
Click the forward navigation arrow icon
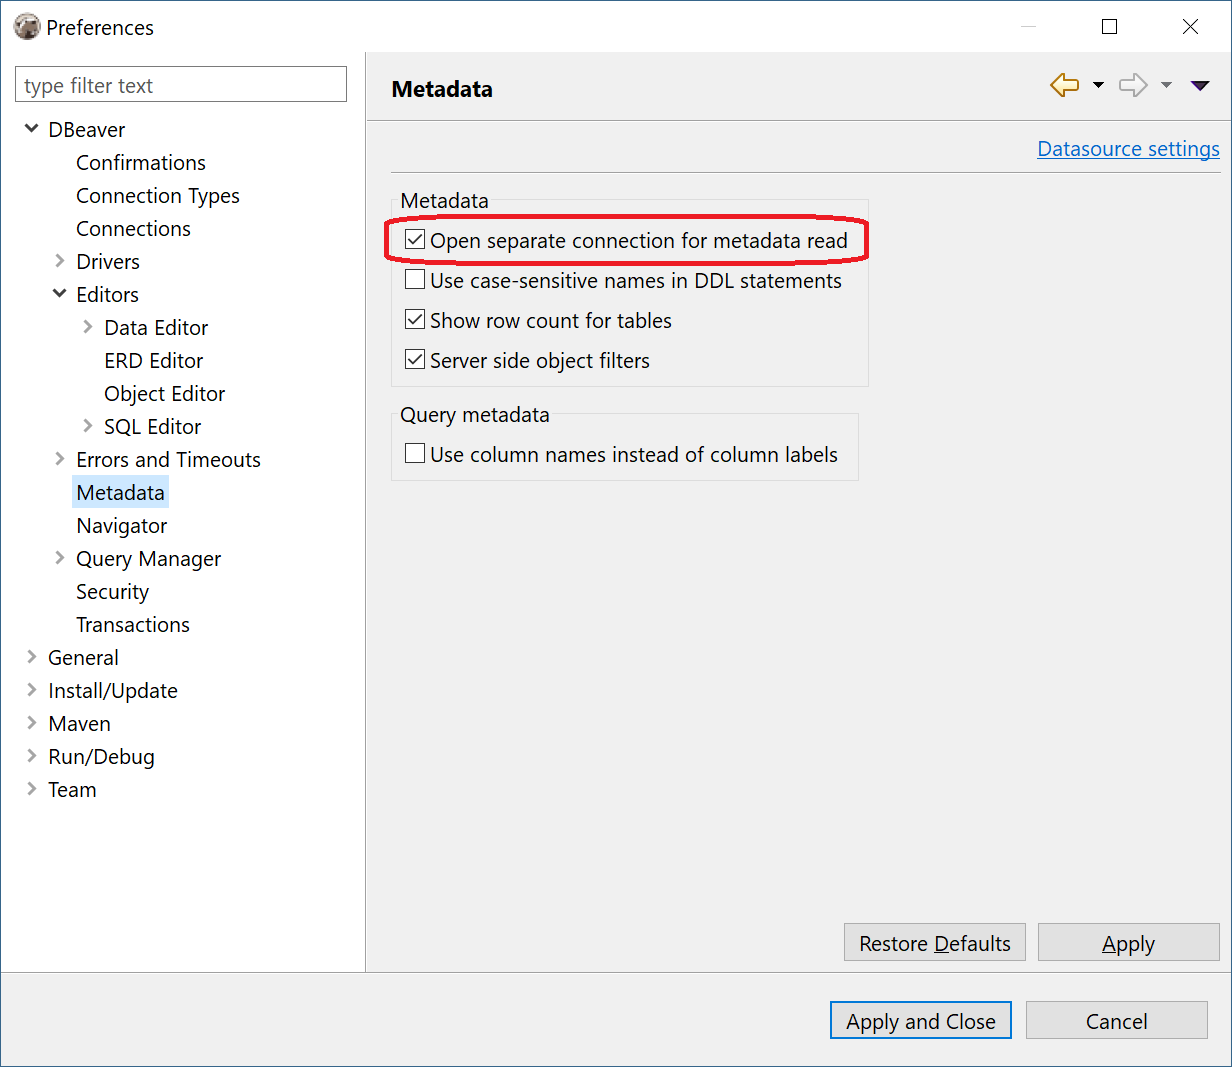coord(1133,86)
